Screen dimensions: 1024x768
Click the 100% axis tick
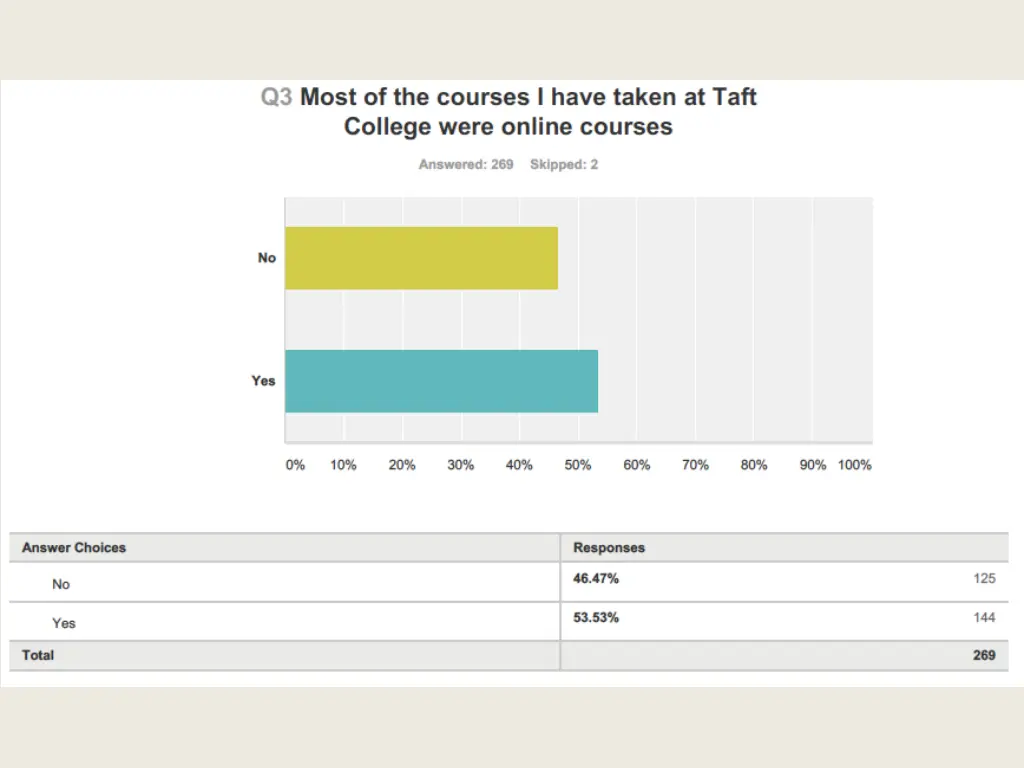pos(854,465)
